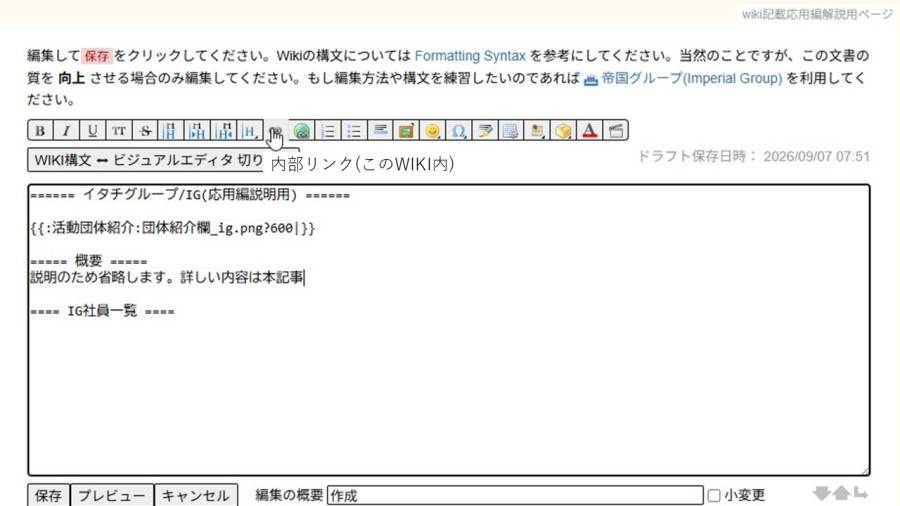Toggle the 小変更 minor edit checkbox
Image resolution: width=900 pixels, height=506 pixels.
[x=714, y=495]
